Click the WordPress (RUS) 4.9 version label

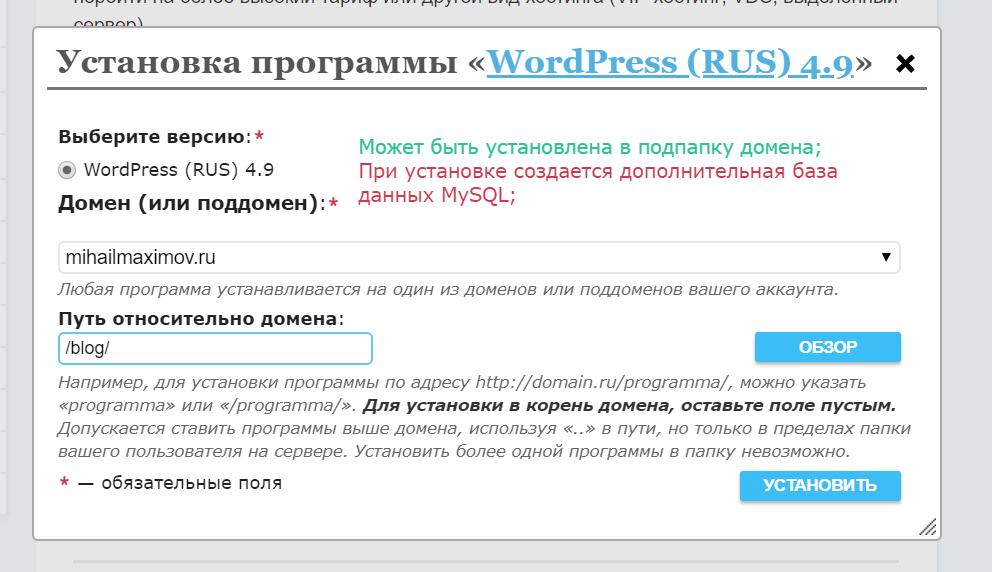178,170
